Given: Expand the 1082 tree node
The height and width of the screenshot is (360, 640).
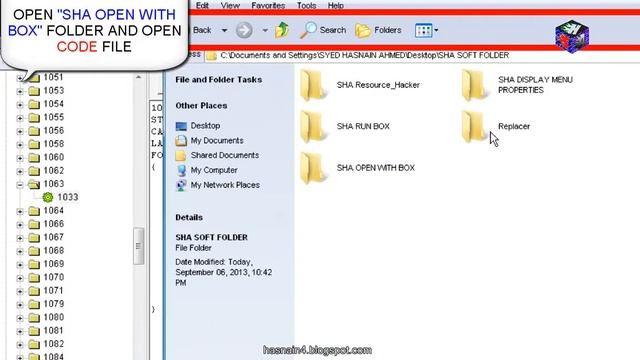Looking at the screenshot, I should click(20, 345).
